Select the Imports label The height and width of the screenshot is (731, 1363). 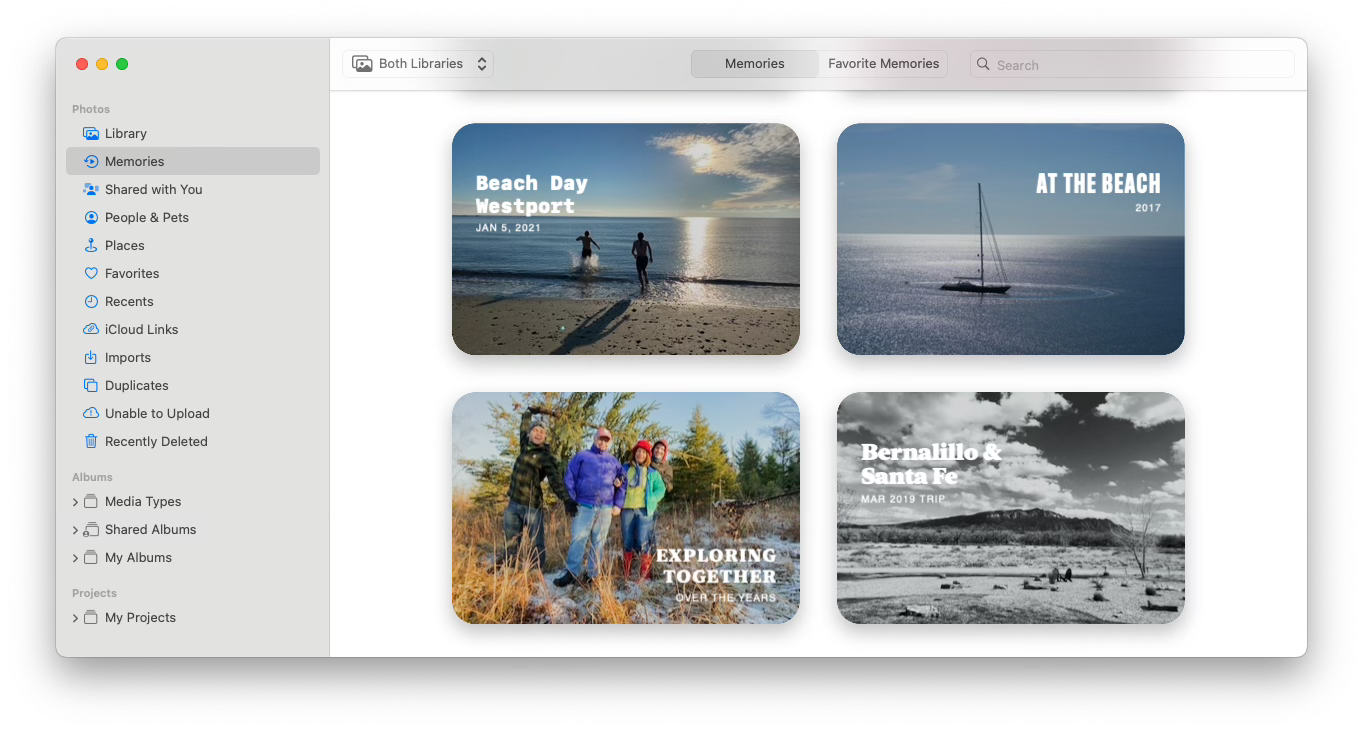(128, 357)
